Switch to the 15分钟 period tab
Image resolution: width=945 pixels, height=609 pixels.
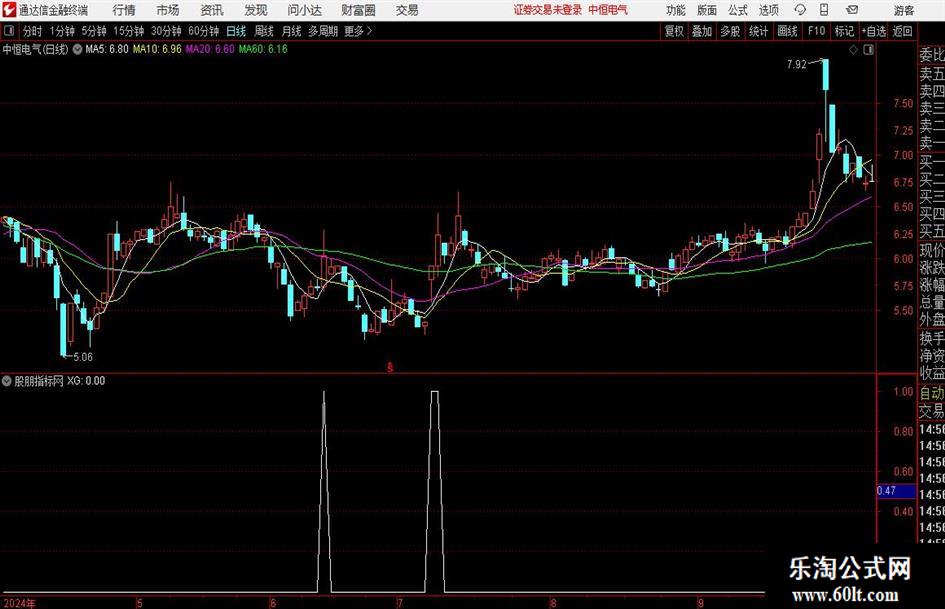coord(129,31)
